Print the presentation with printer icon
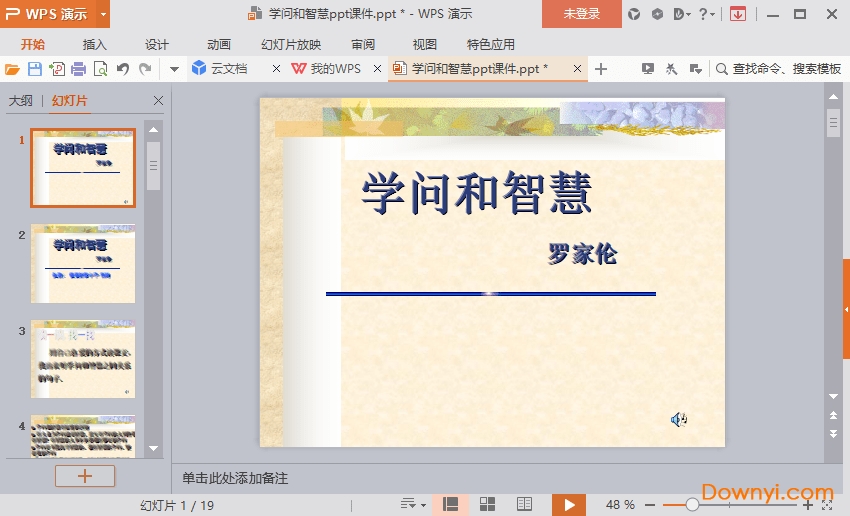The width and height of the screenshot is (850, 516). pyautogui.click(x=79, y=69)
